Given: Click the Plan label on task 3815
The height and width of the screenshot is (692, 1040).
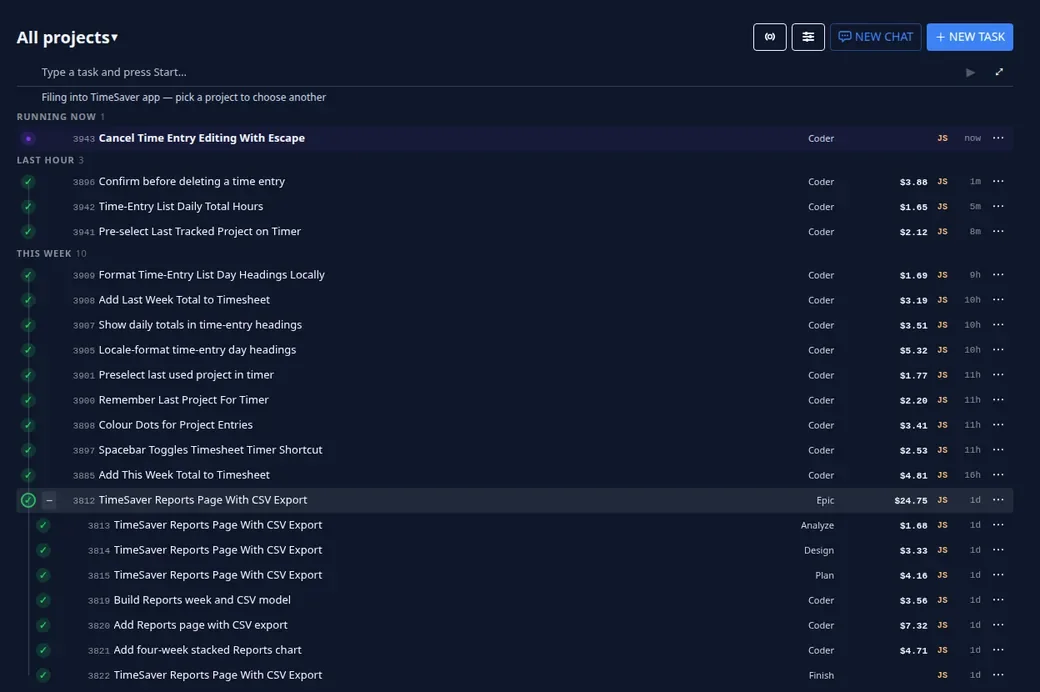Looking at the screenshot, I should point(824,575).
